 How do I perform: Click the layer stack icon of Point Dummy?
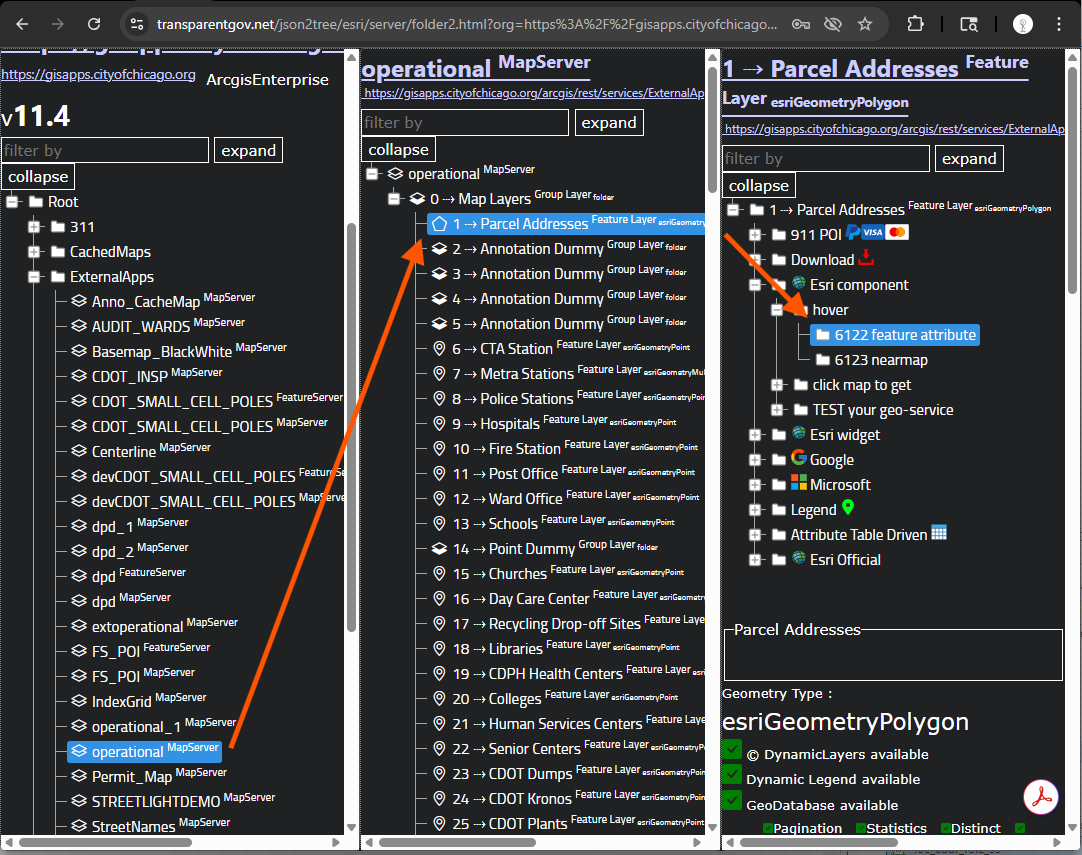coord(439,549)
